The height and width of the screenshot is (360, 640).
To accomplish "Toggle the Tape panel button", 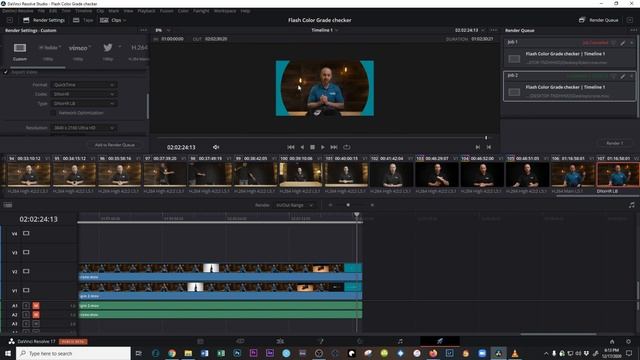I will click(83, 20).
